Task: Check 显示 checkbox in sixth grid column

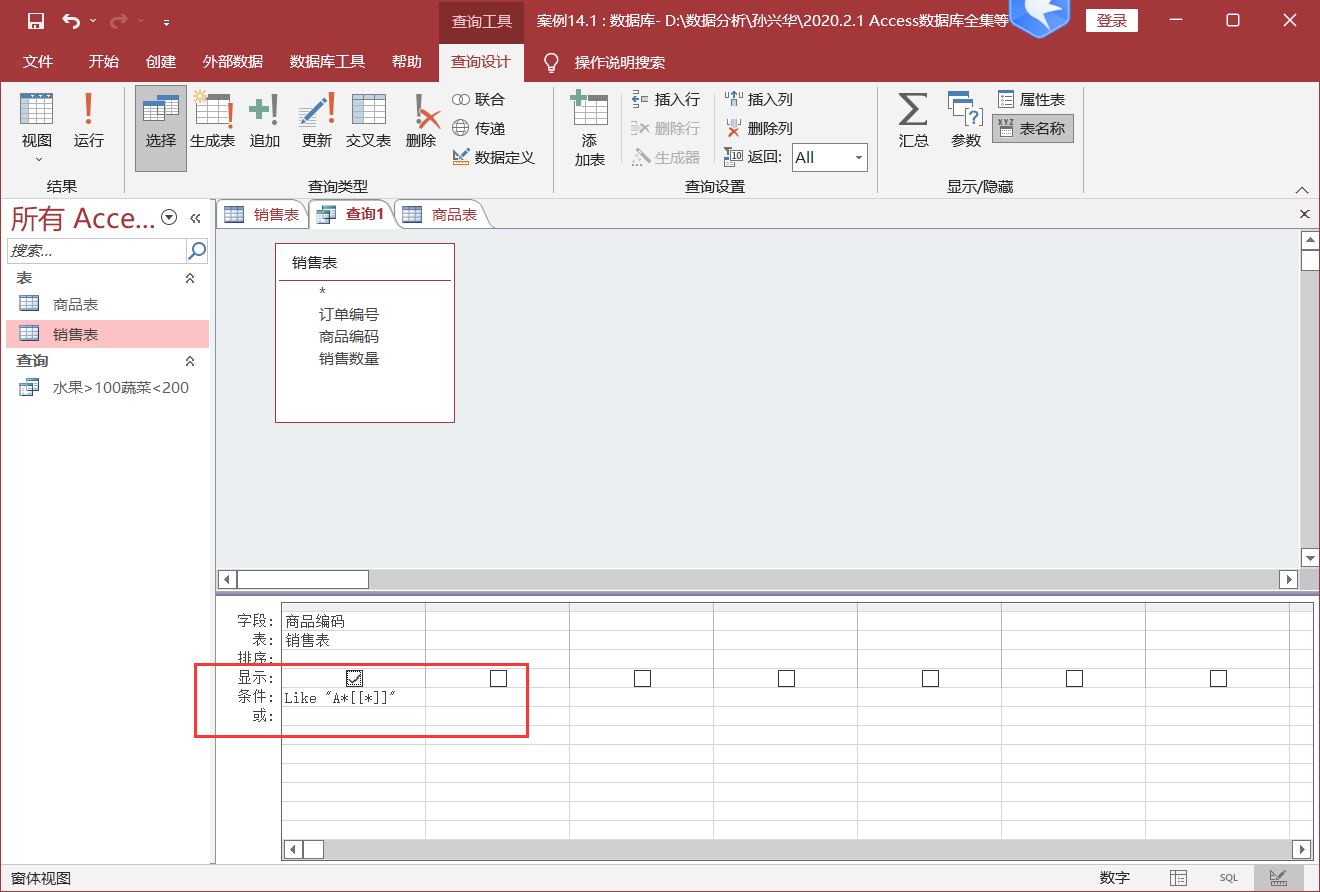Action: (x=1074, y=679)
